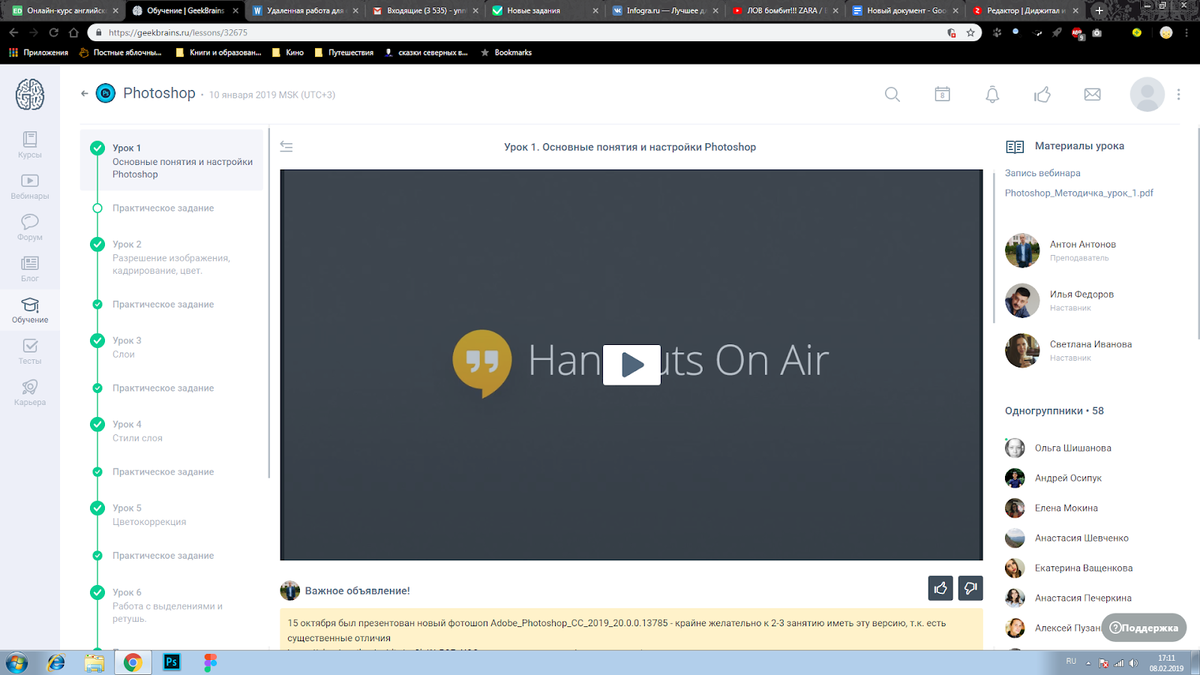The height and width of the screenshot is (675, 1200).
Task: Switch to Онлайн-курс английского browser tab
Action: (64, 11)
